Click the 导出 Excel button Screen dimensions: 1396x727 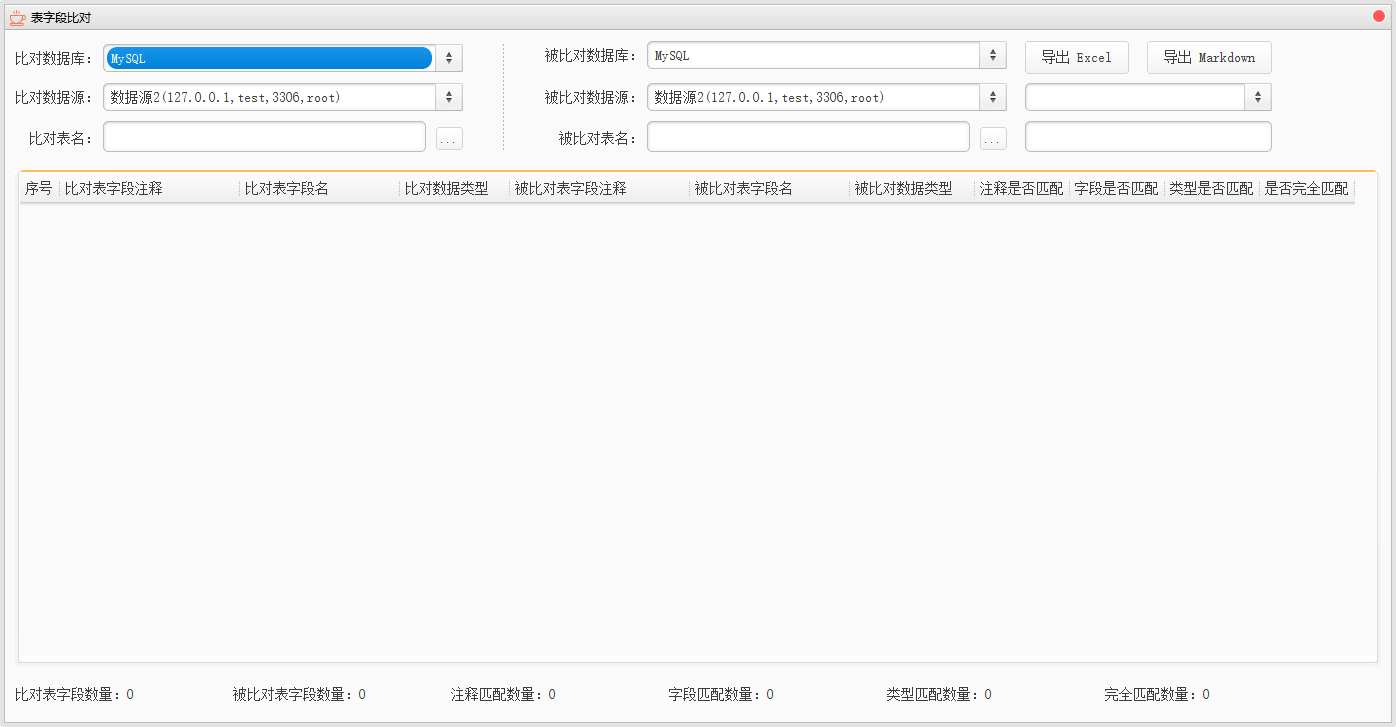click(1076, 58)
